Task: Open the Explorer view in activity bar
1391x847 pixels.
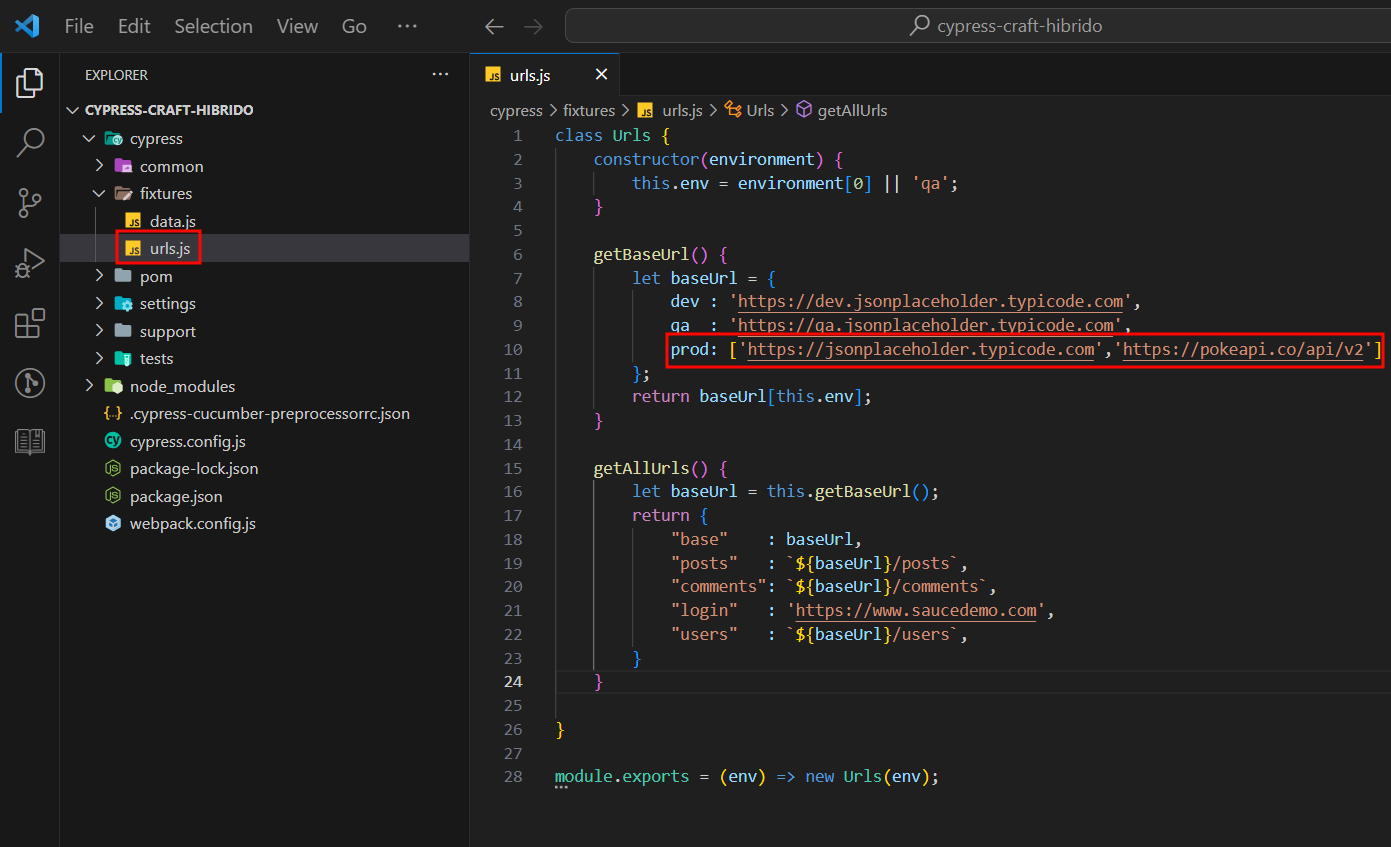Action: [x=30, y=84]
